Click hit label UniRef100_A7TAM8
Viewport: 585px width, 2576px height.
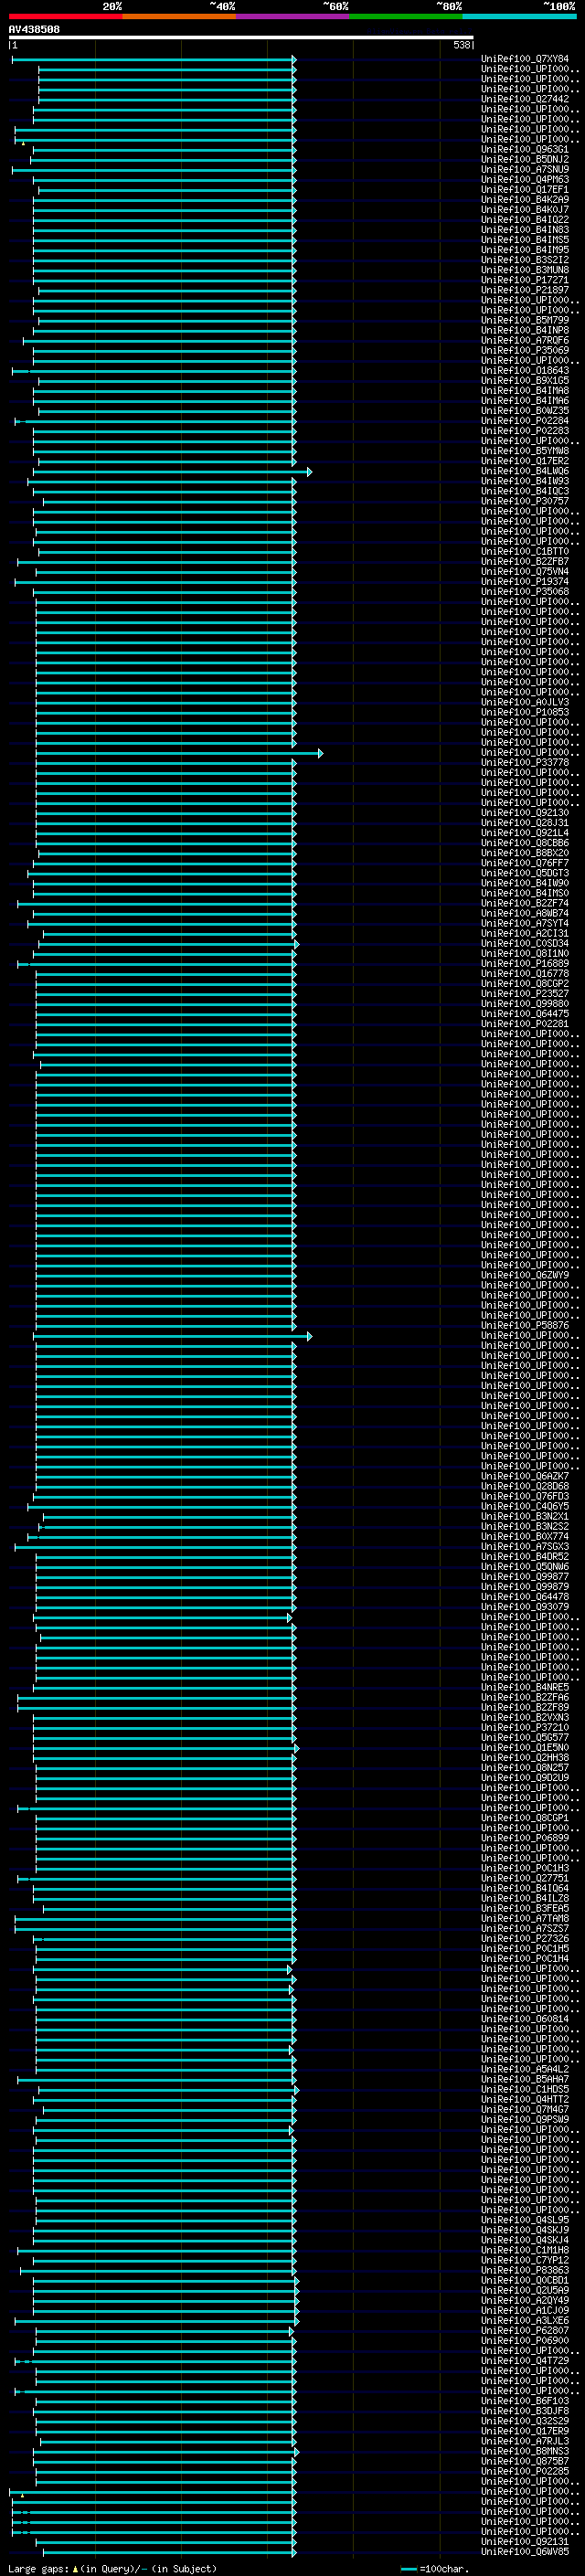(525, 1918)
